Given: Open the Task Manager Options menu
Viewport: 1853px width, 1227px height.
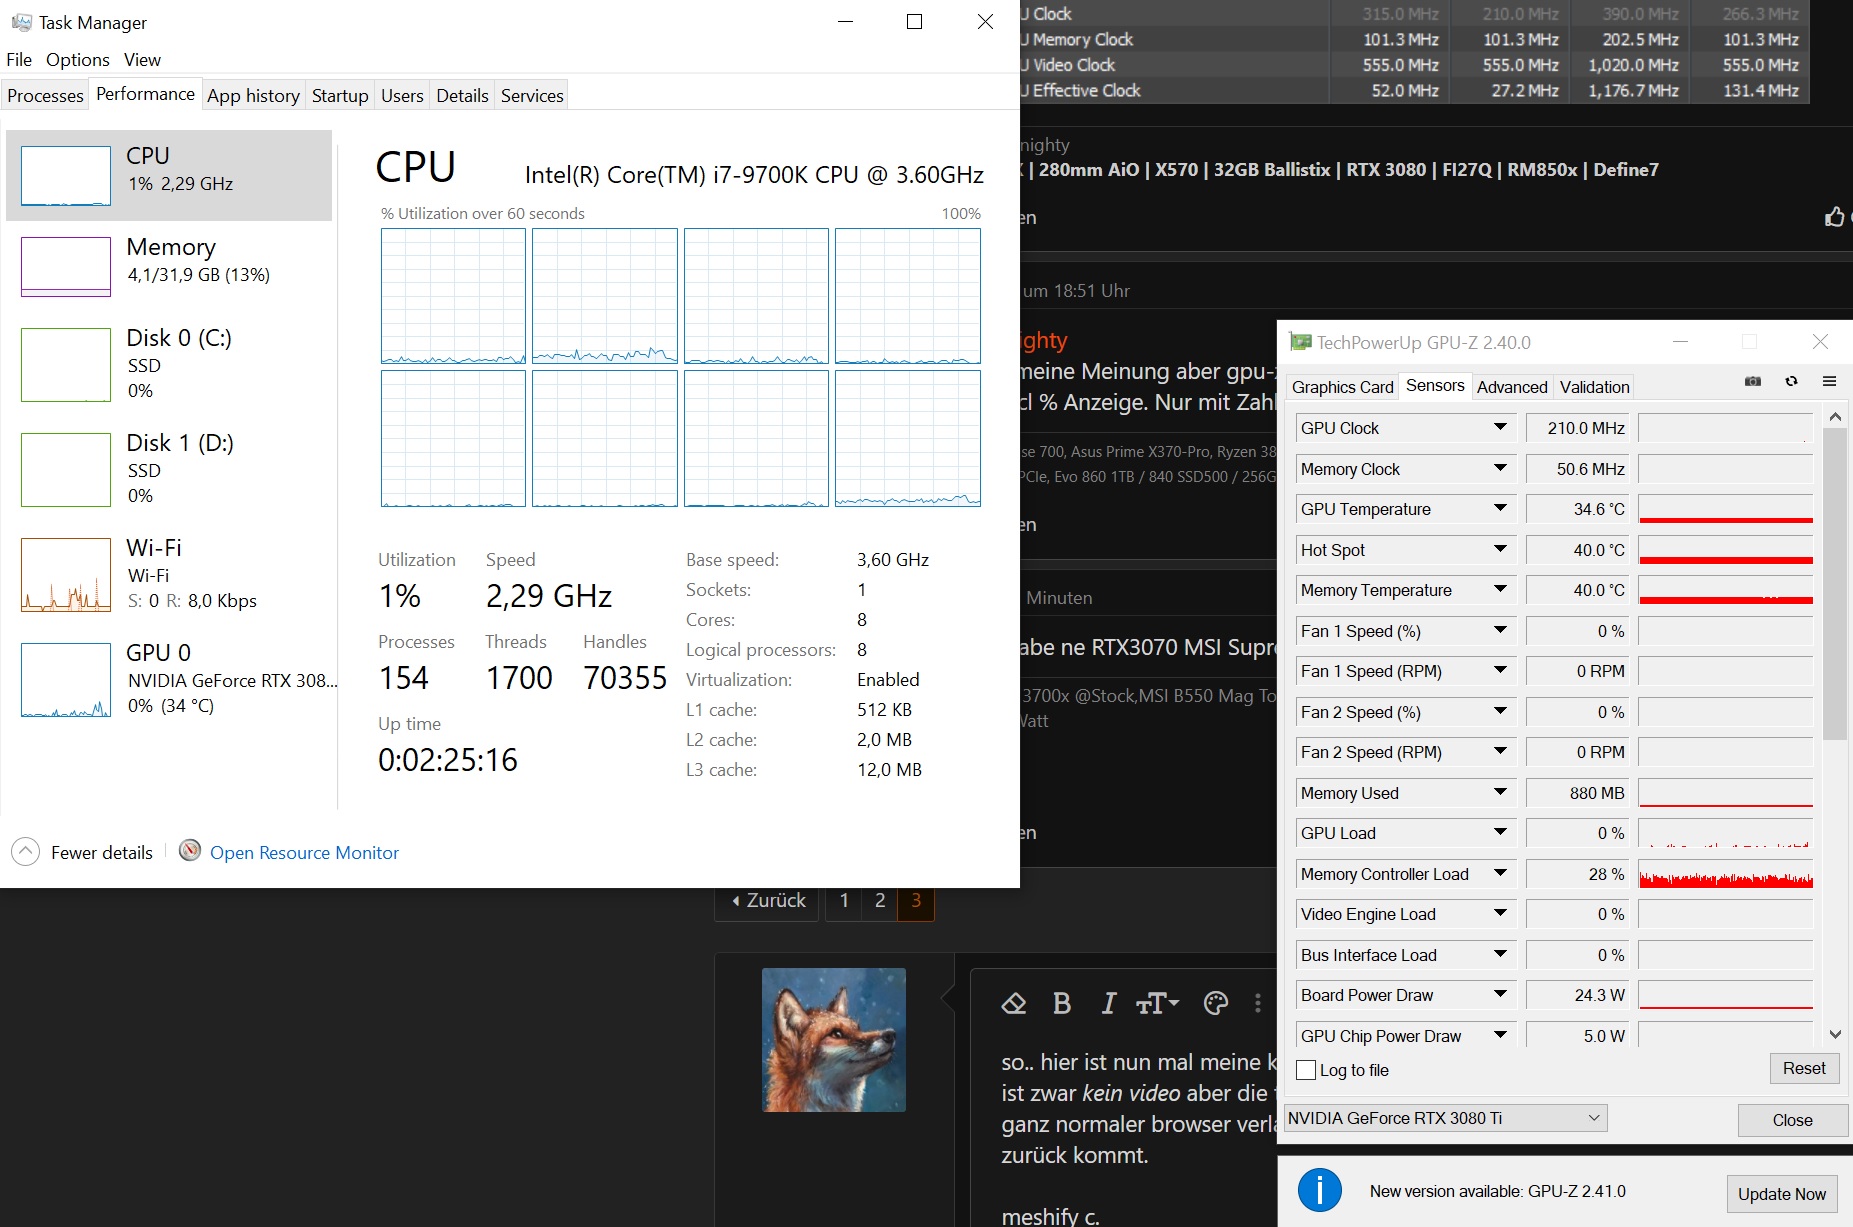Looking at the screenshot, I should point(78,59).
